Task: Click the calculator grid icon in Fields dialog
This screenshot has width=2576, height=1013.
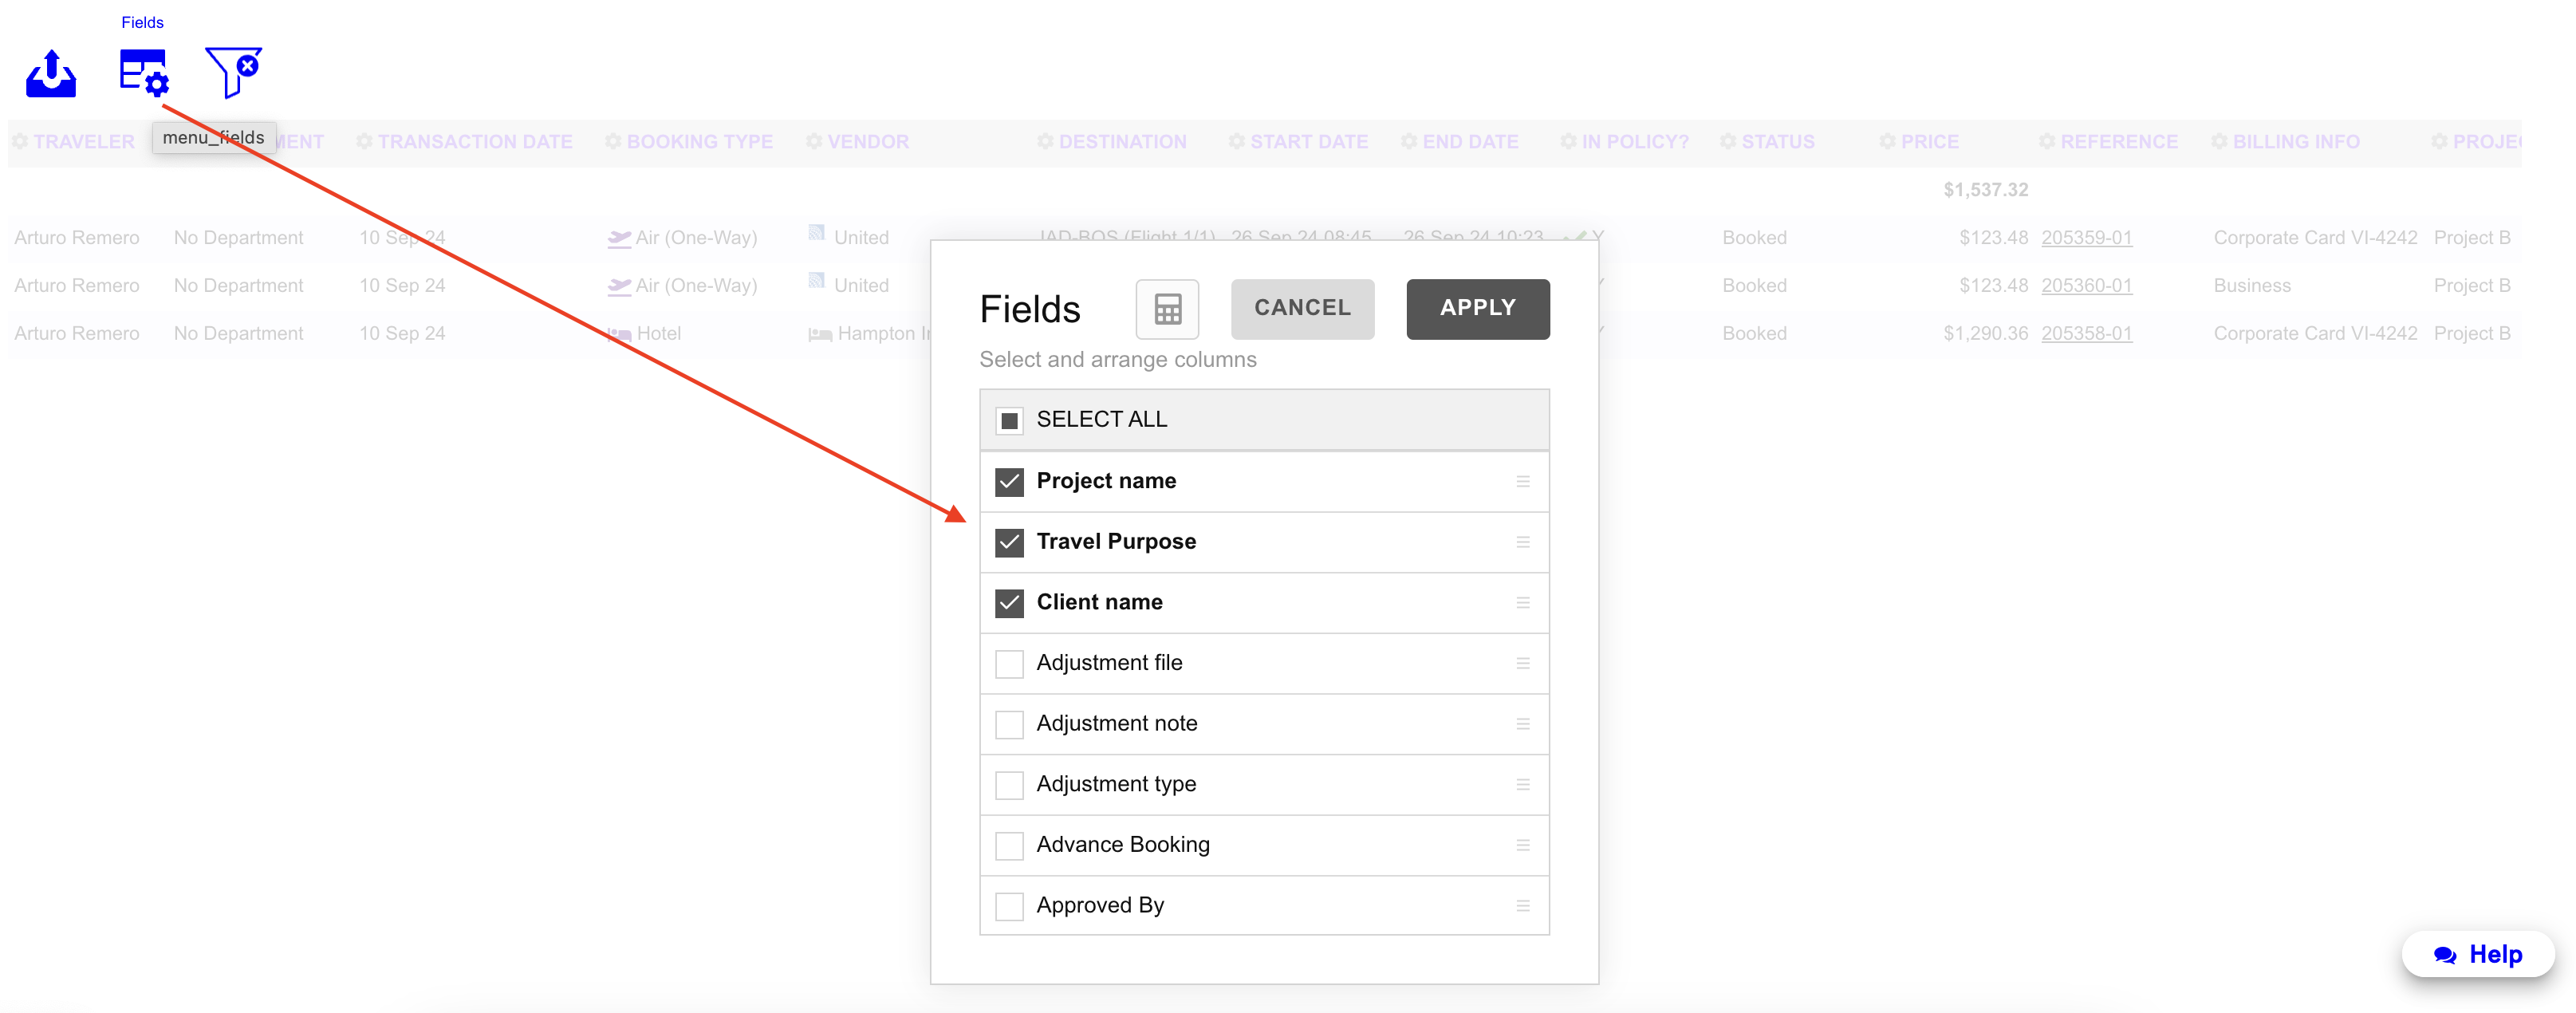Action: click(1167, 309)
